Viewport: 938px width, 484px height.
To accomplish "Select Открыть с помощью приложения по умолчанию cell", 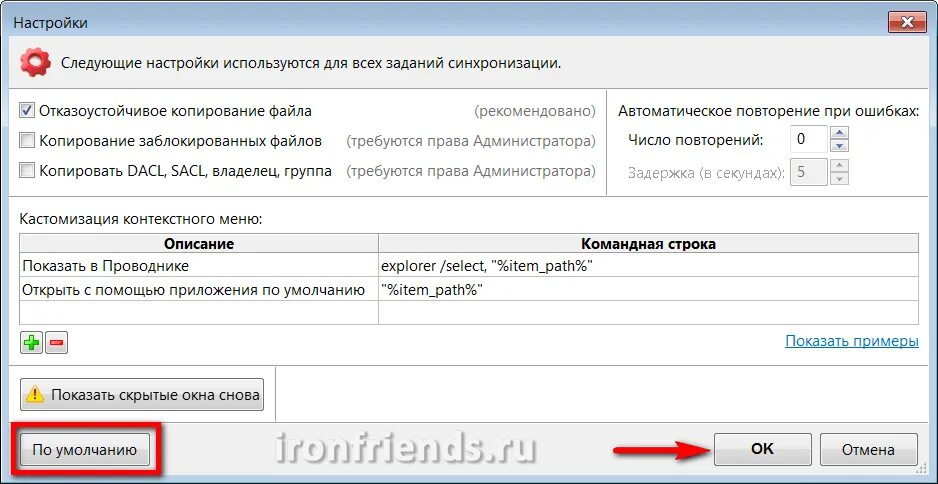I will tap(199, 289).
